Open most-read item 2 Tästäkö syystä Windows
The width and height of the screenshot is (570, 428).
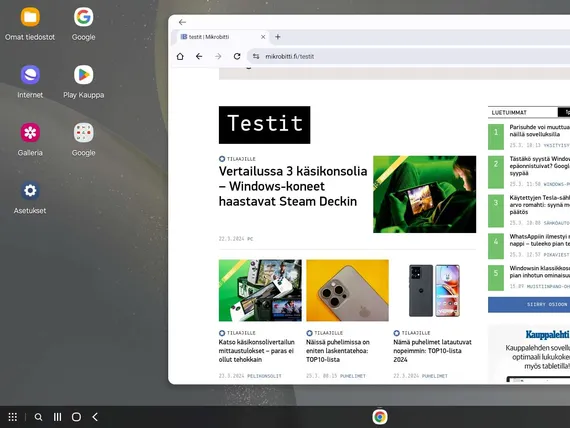tap(539, 166)
